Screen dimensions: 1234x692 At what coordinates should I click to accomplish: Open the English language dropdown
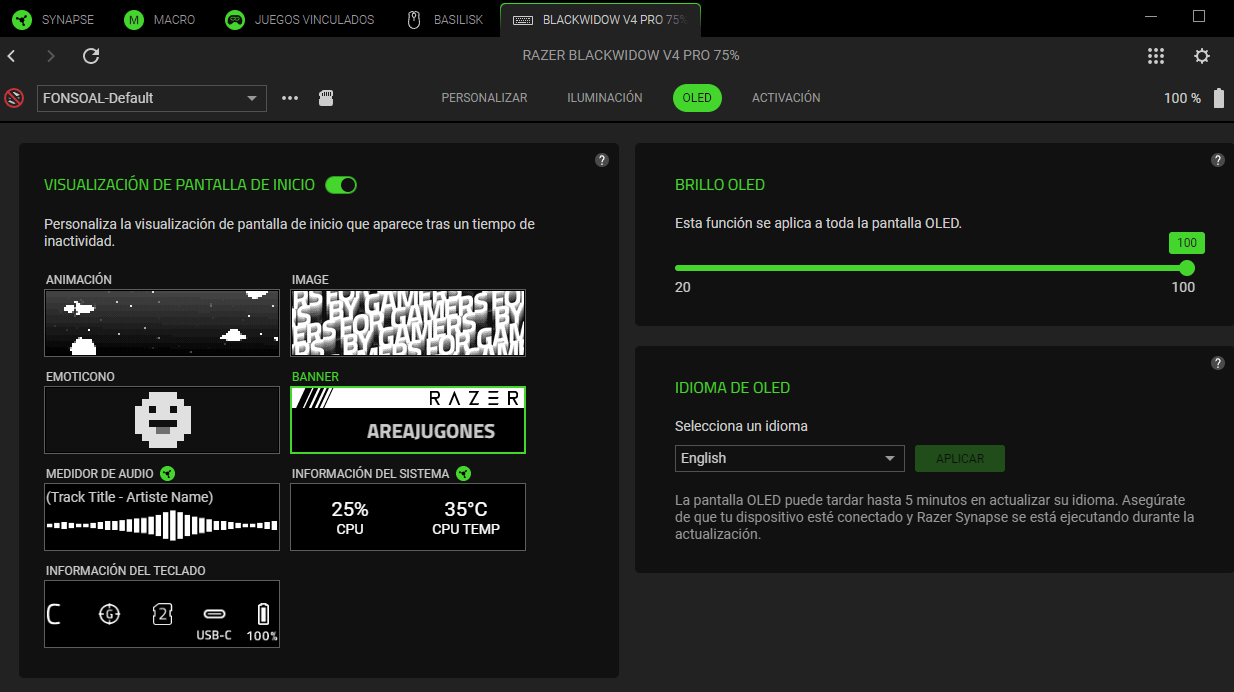point(790,458)
